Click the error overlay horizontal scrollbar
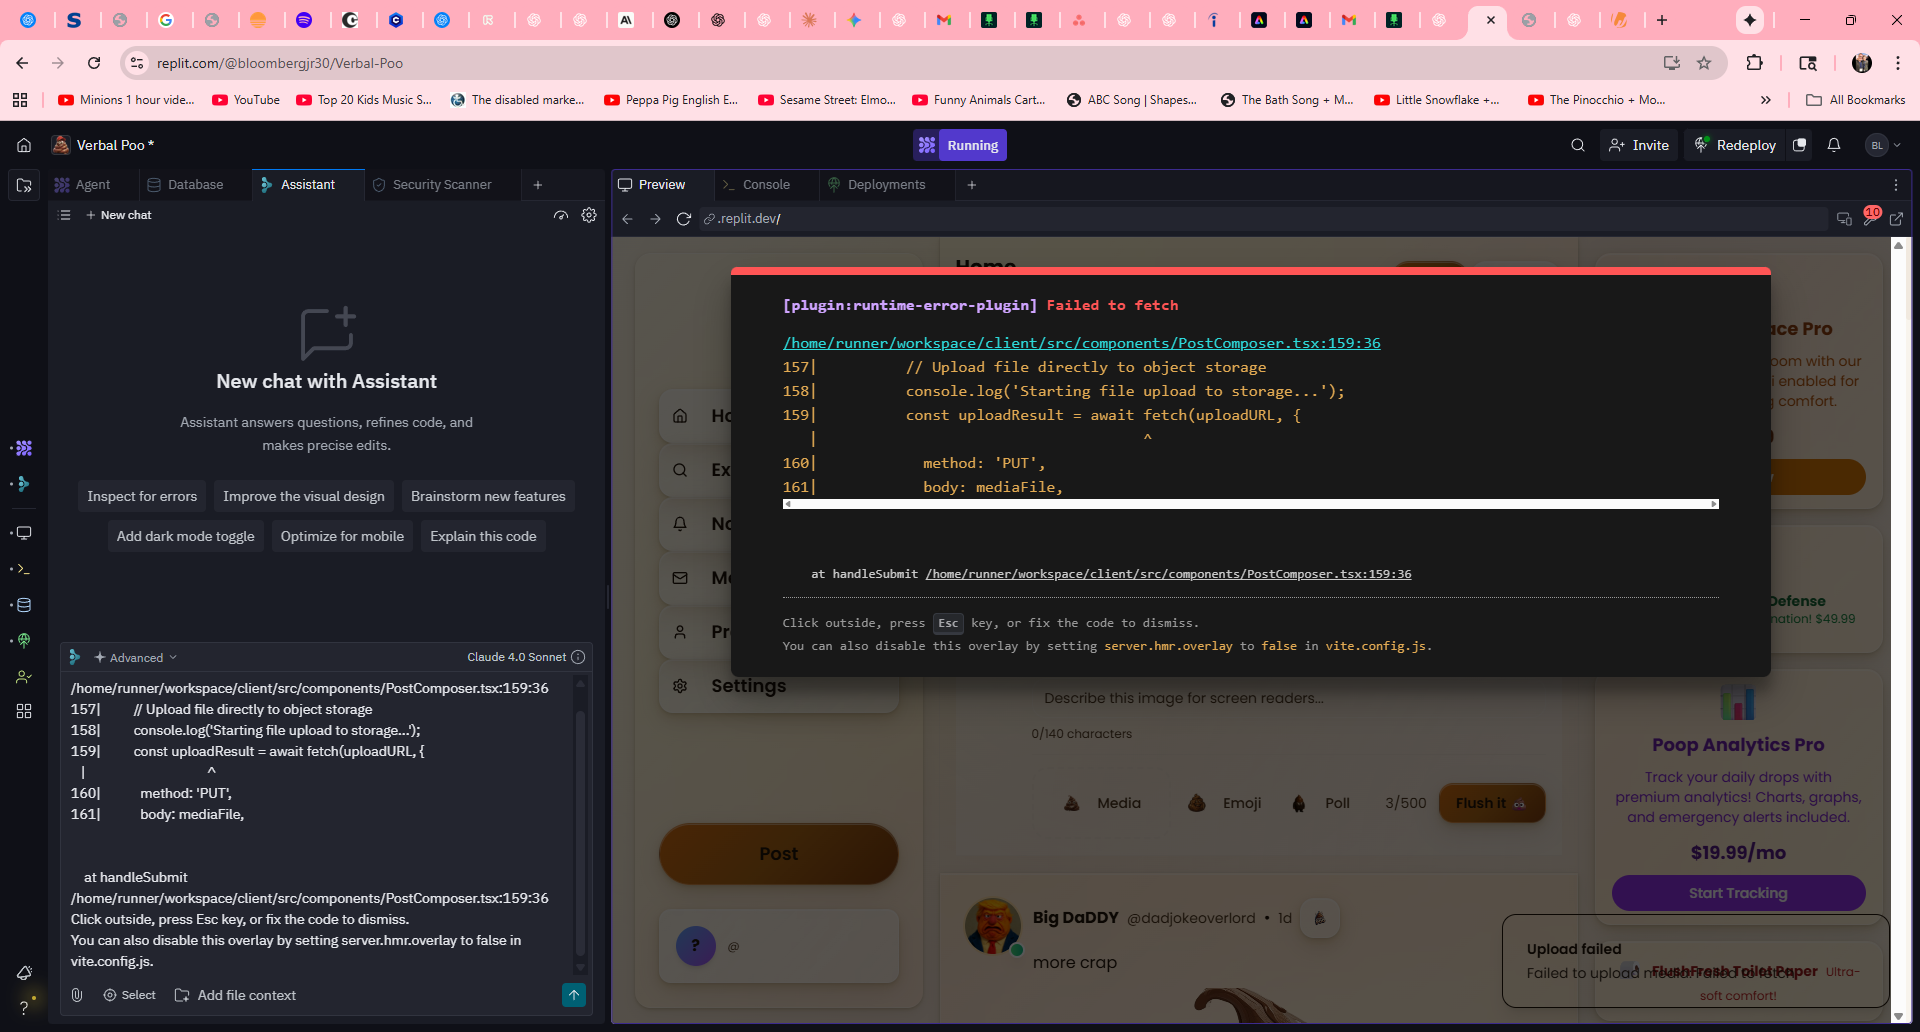This screenshot has width=1920, height=1032. point(1250,504)
